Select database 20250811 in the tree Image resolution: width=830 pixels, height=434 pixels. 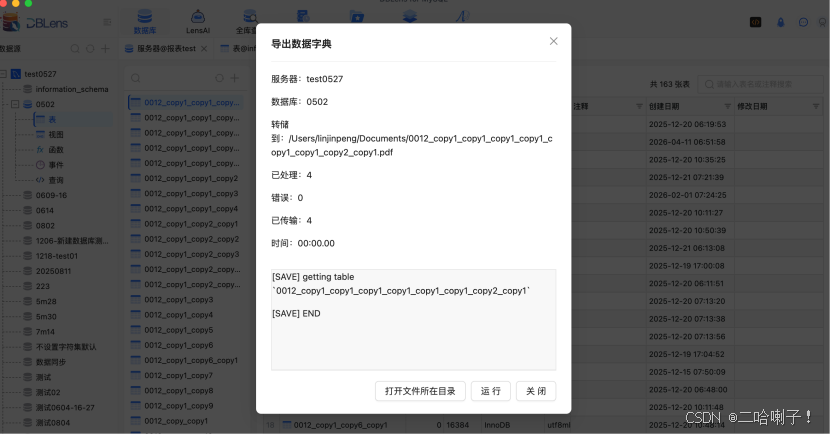[53, 271]
